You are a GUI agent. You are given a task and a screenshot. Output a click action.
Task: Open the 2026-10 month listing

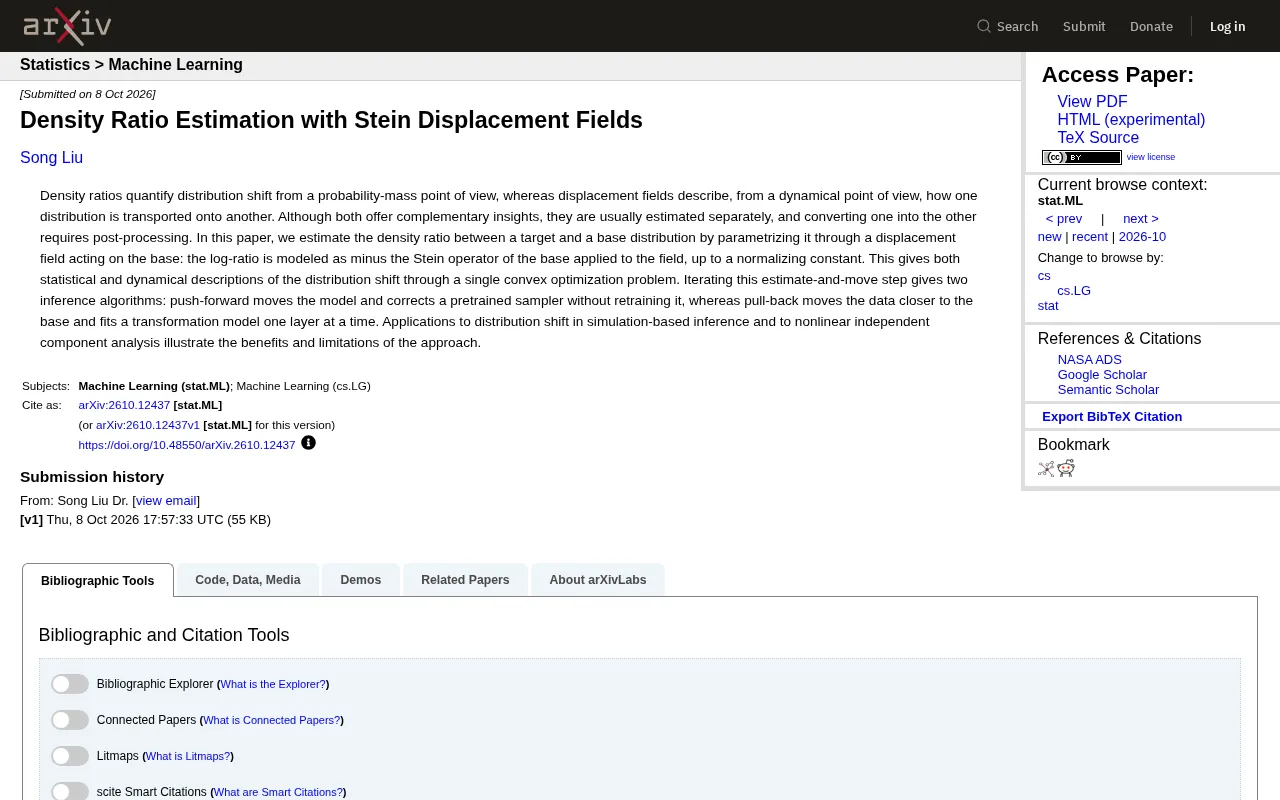point(1142,237)
